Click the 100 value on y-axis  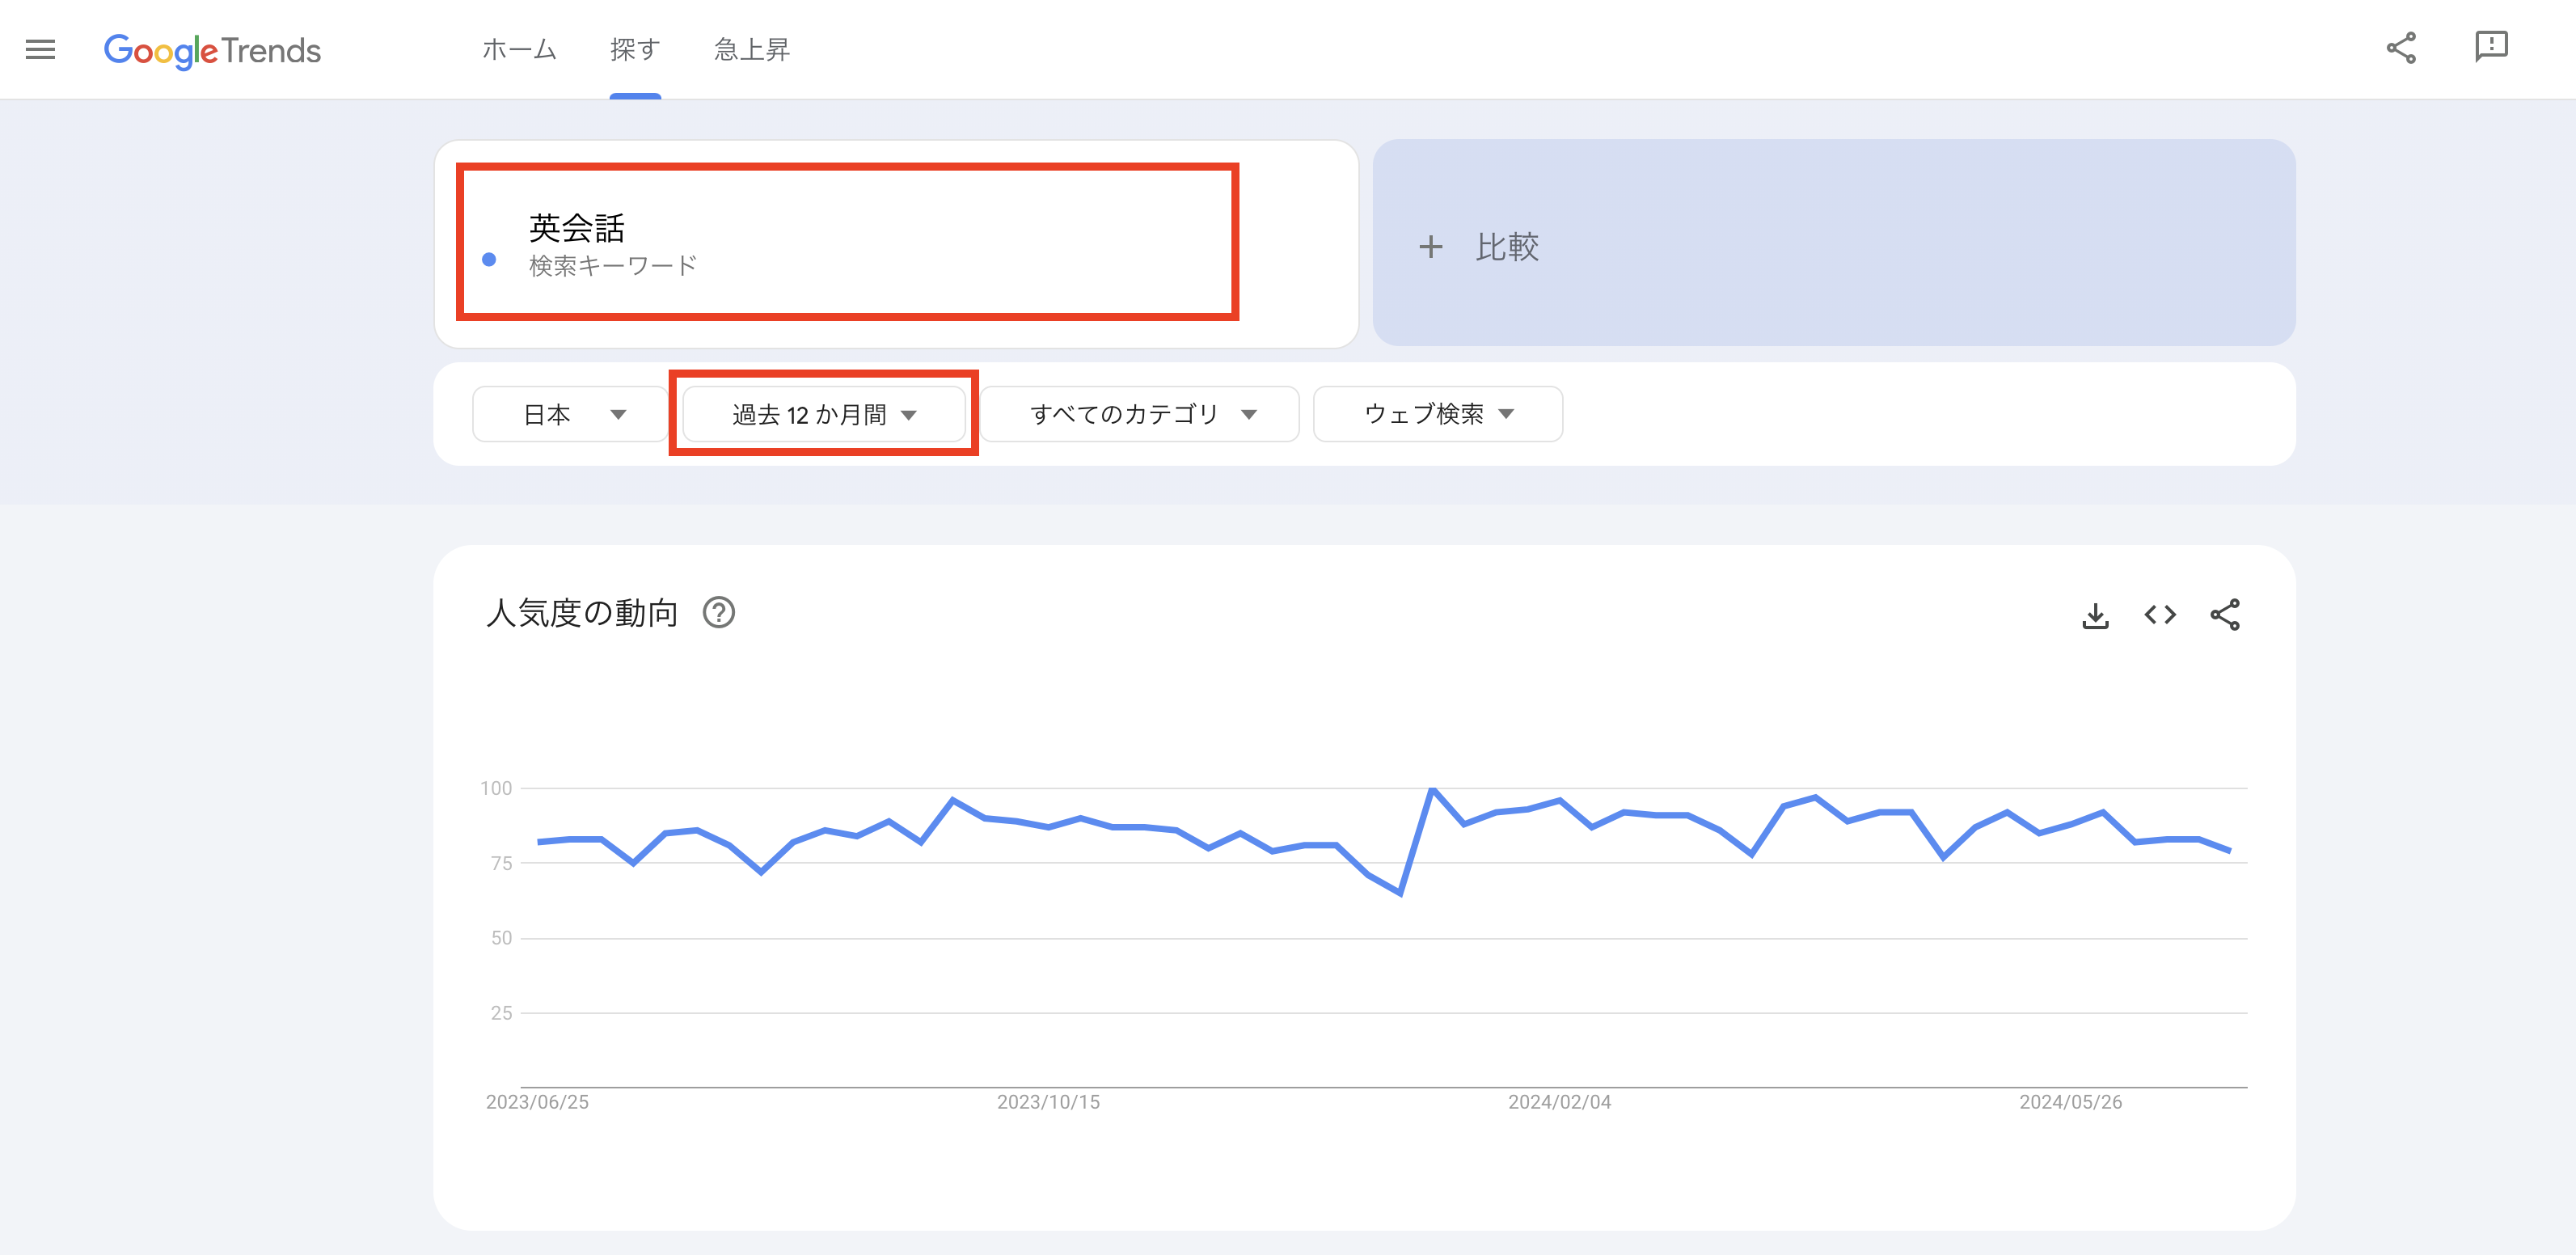496,788
